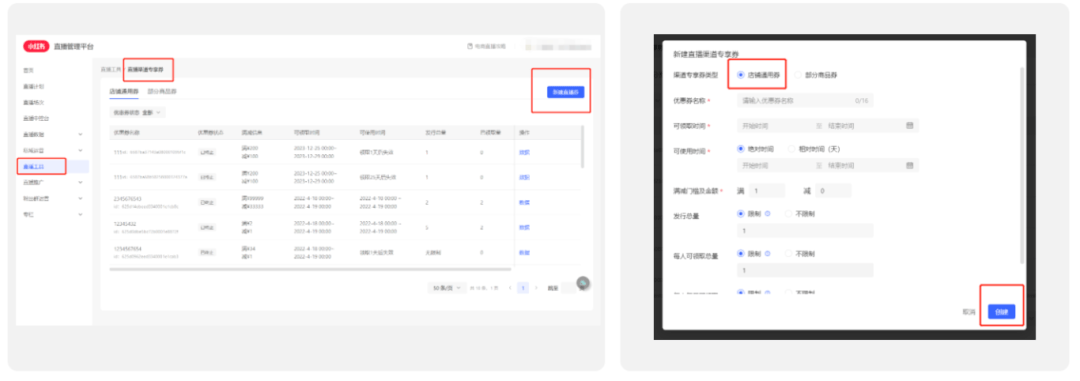Click the 每人可领取总量 quantity input
Image resolution: width=1080 pixels, height=381 pixels.
[805, 270]
